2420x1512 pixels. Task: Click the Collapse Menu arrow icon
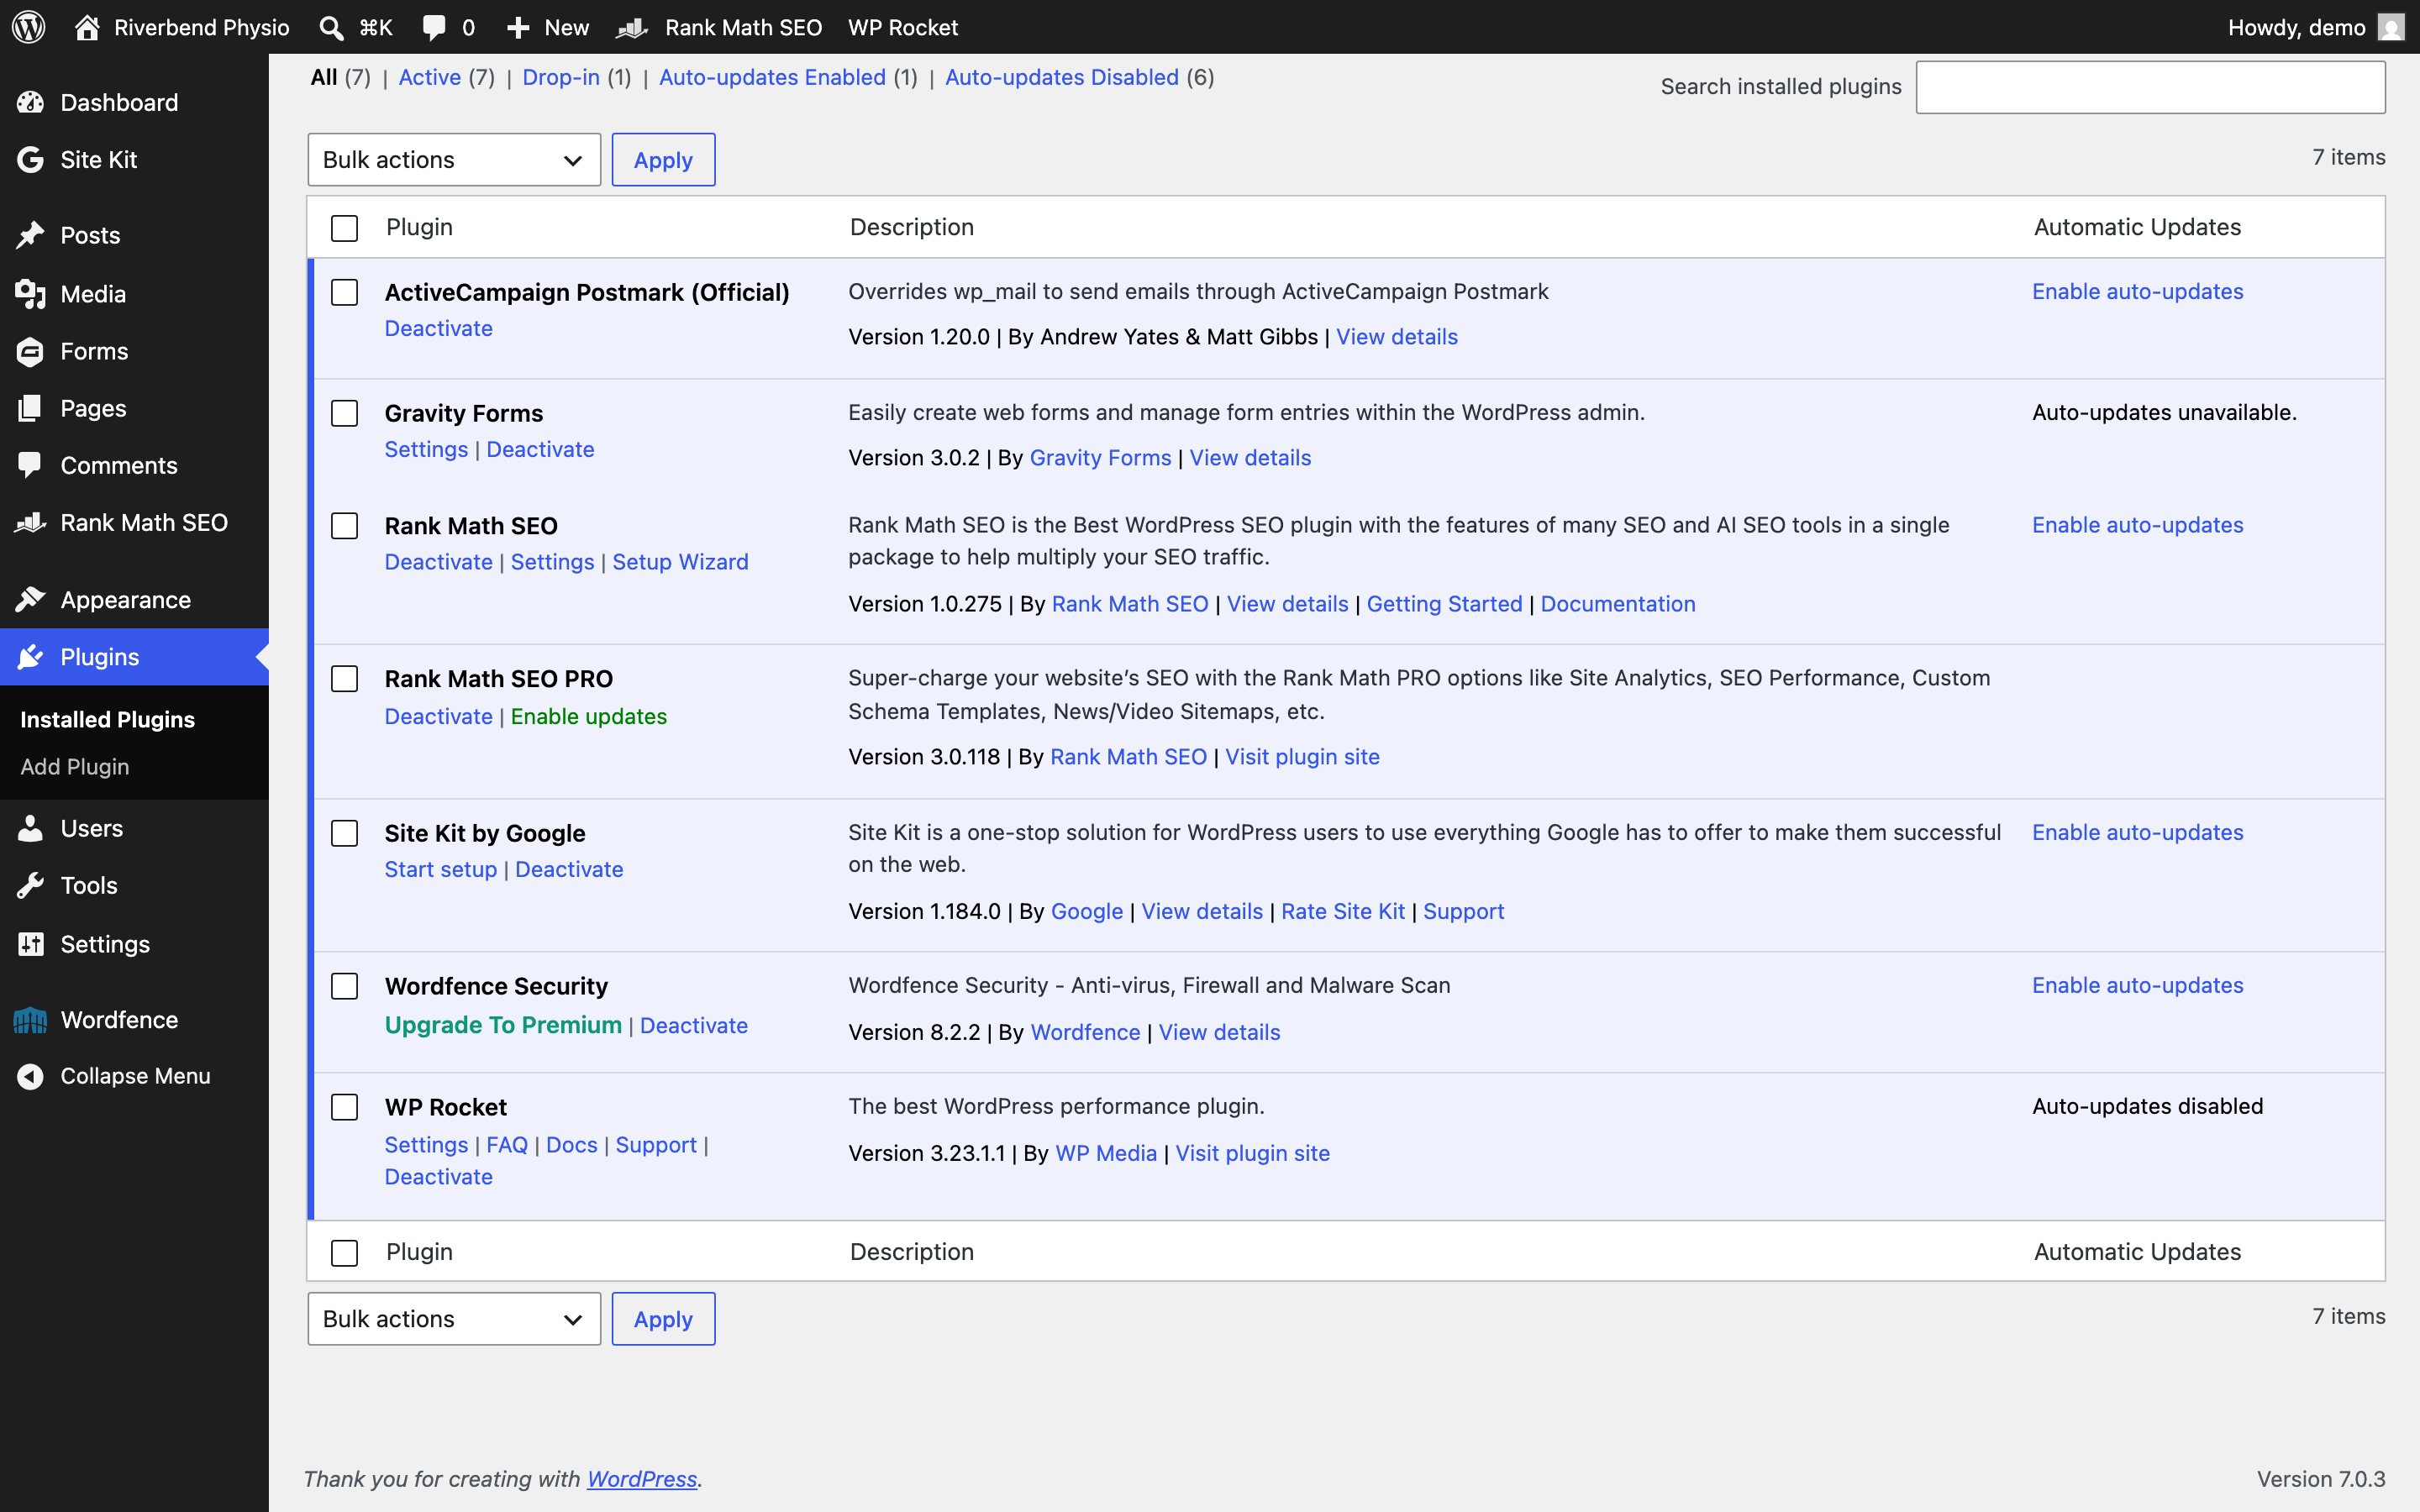[x=31, y=1076]
